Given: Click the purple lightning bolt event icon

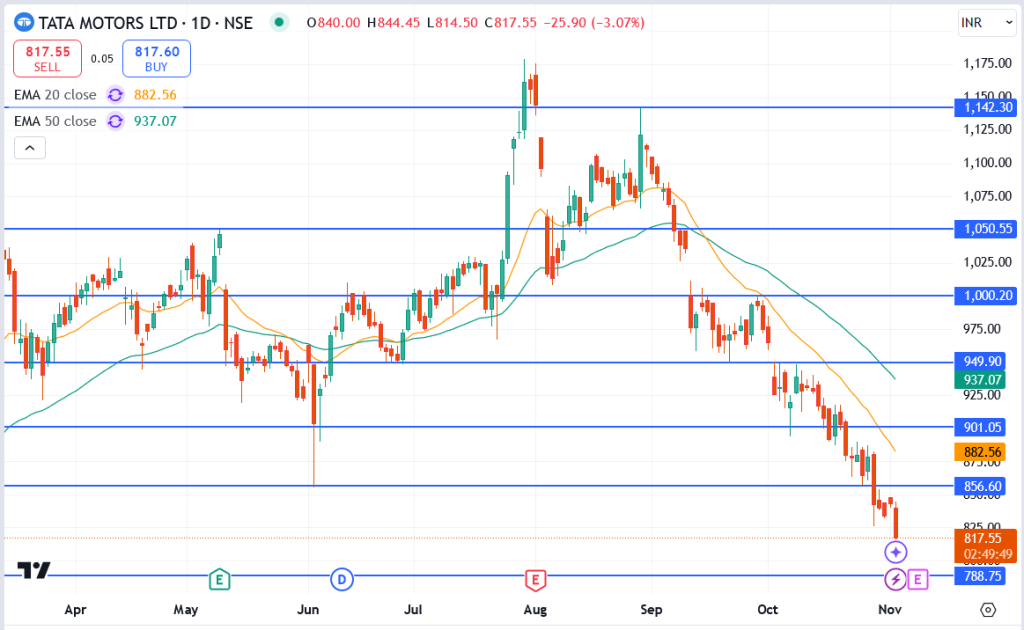Looking at the screenshot, I should point(895,579).
